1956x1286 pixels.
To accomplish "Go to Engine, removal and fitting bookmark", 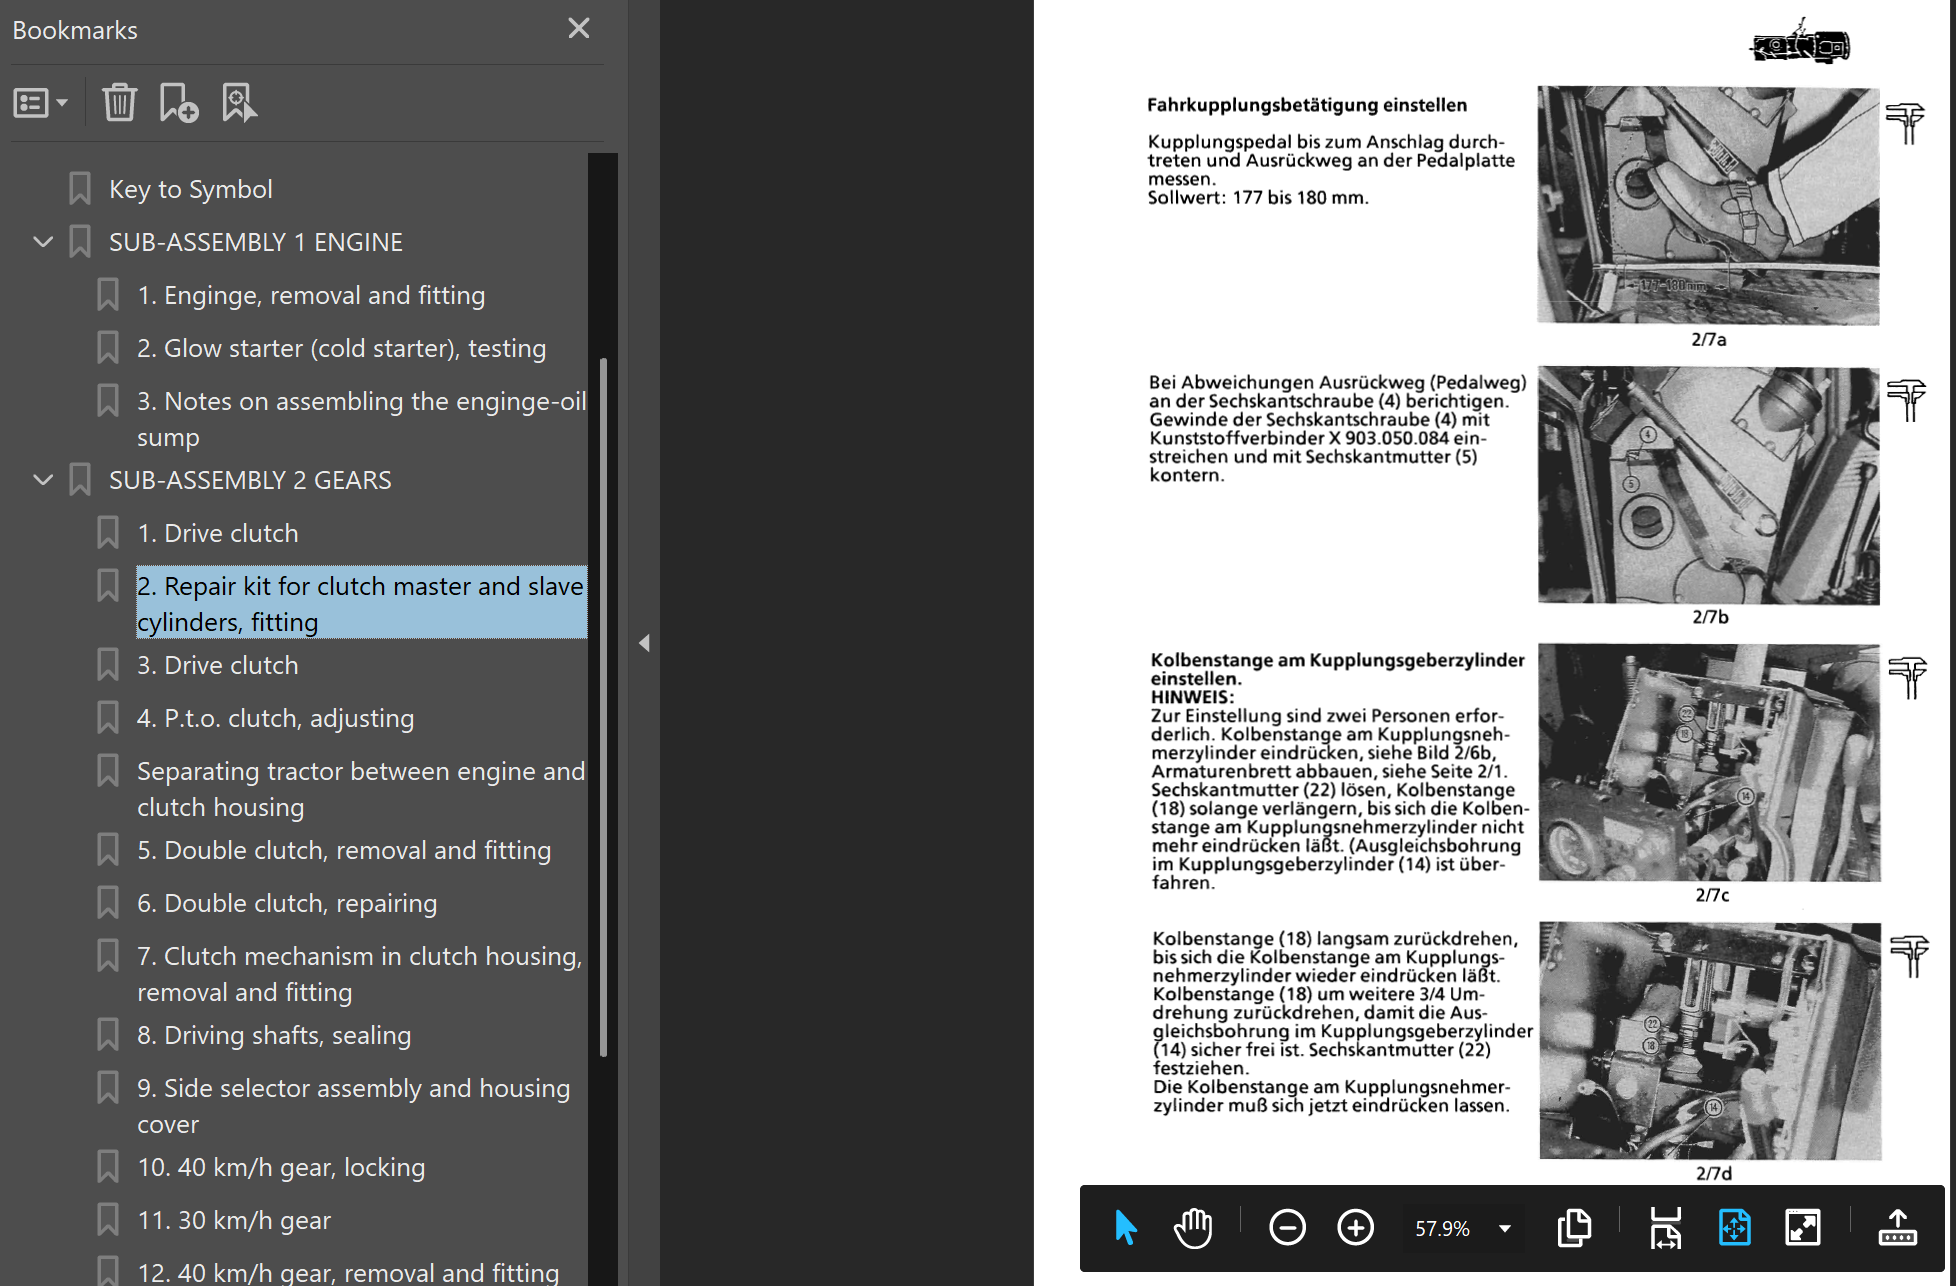I will pyautogui.click(x=311, y=295).
